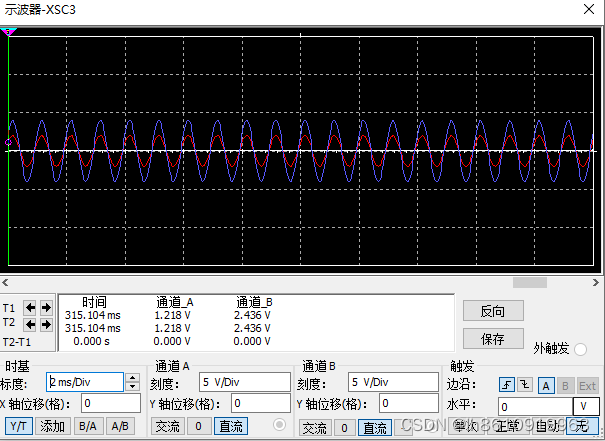Open the trigger level unit V selector
Viewport: 605px width, 441px height.
586,406
